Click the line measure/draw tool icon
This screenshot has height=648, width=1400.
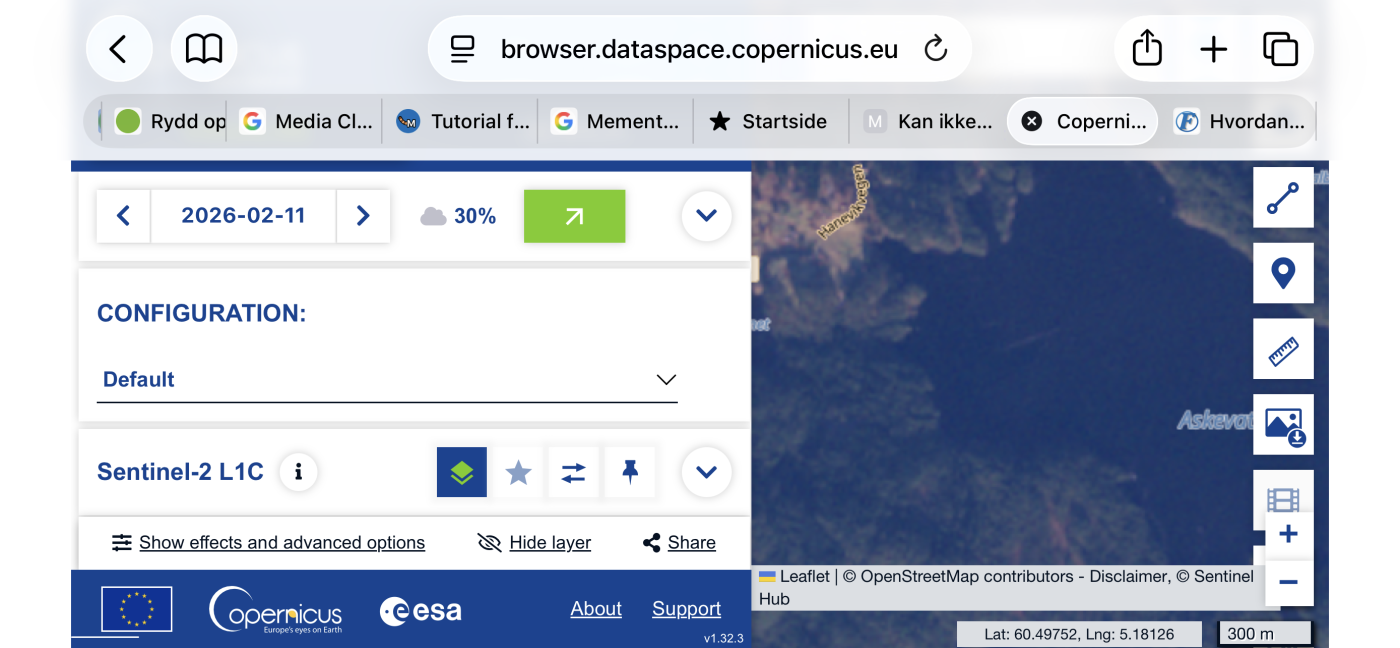(x=1283, y=198)
